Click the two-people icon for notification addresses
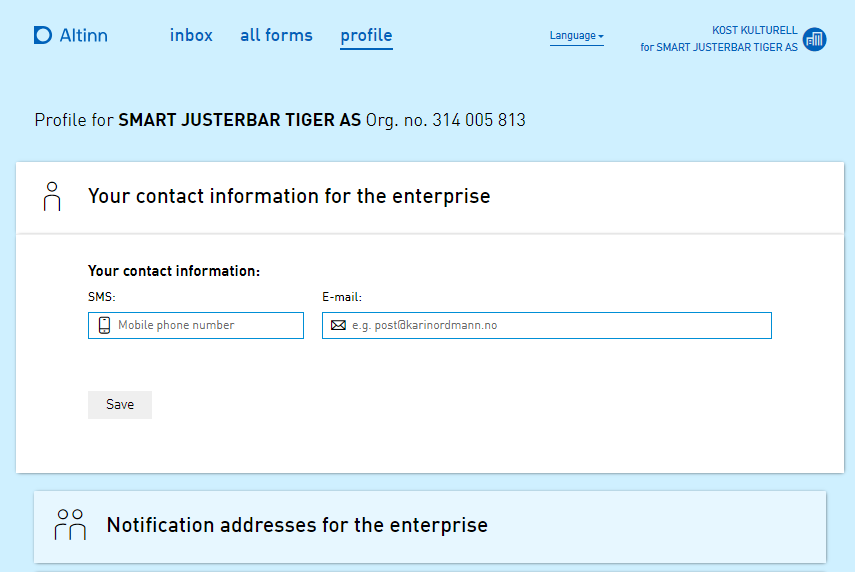The height and width of the screenshot is (572, 855). tap(70, 525)
